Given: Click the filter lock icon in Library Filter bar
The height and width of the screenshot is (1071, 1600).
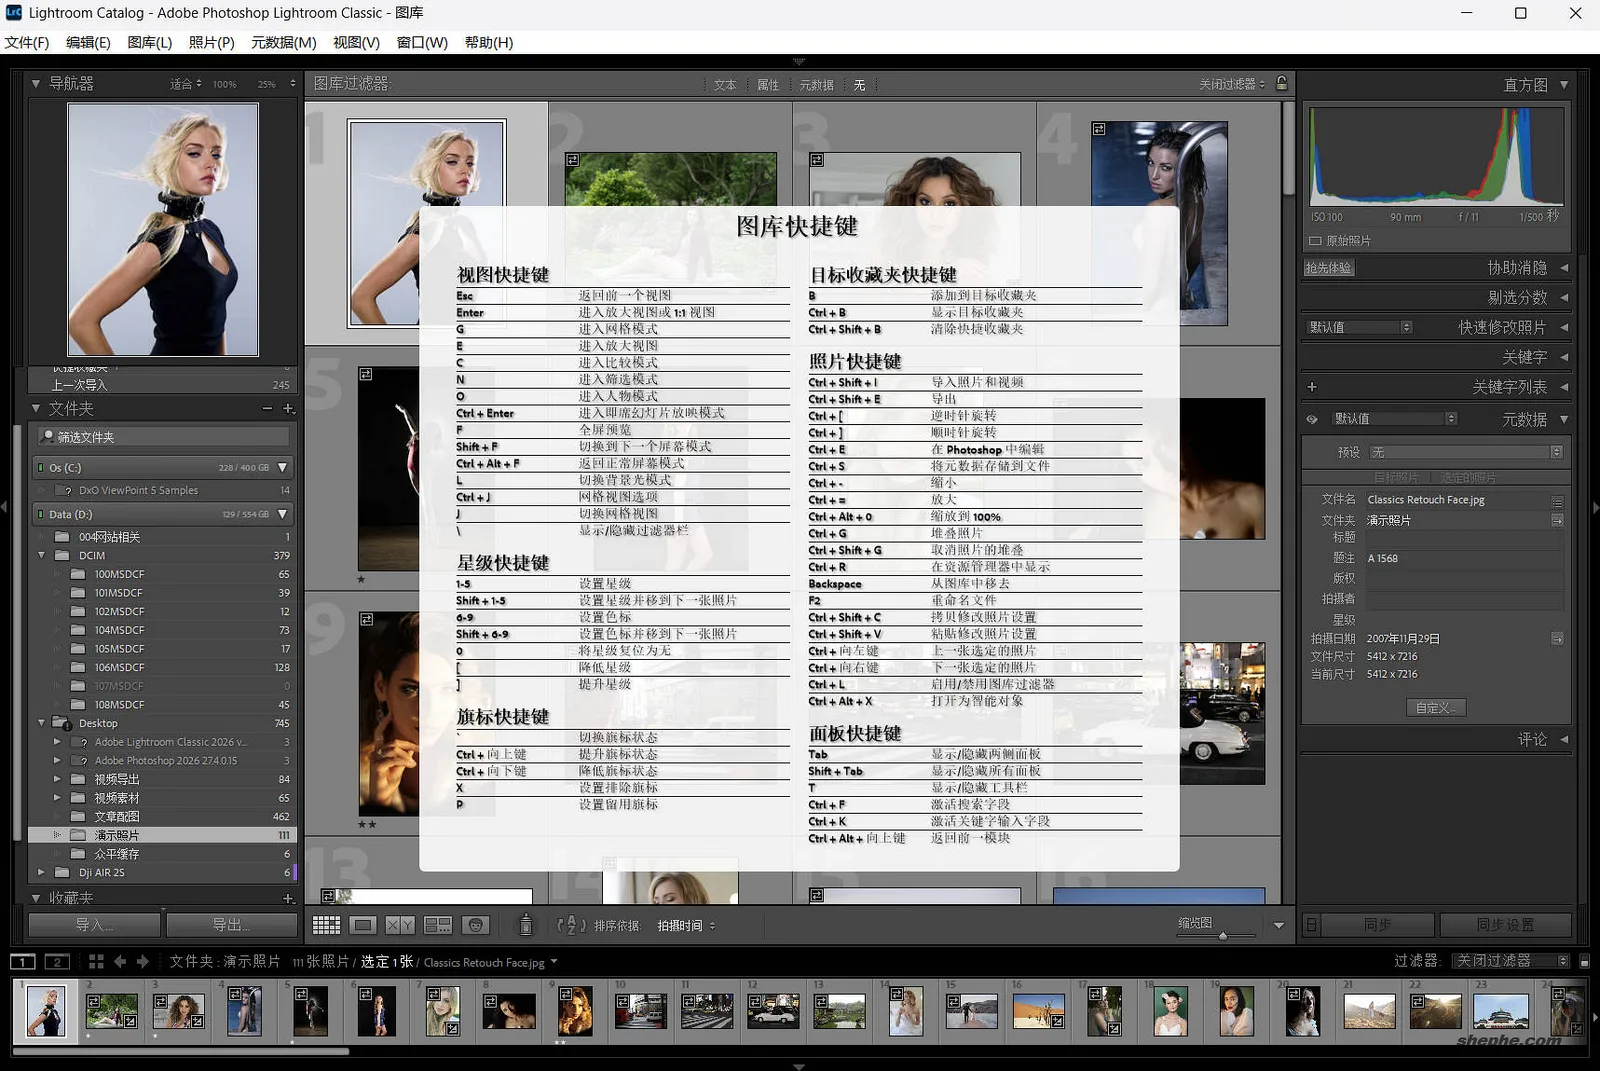Looking at the screenshot, I should [x=1283, y=84].
